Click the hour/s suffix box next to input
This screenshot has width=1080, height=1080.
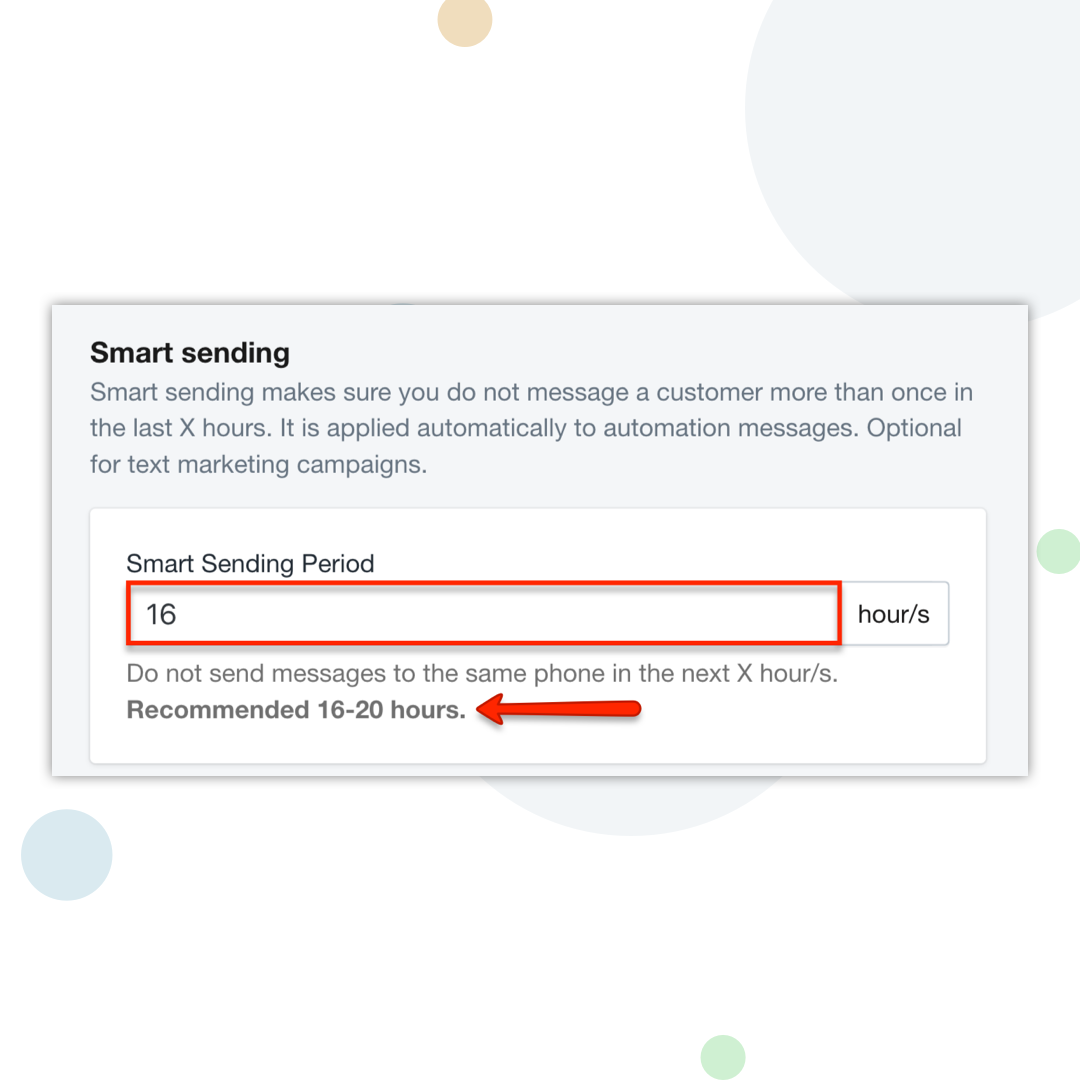point(893,613)
